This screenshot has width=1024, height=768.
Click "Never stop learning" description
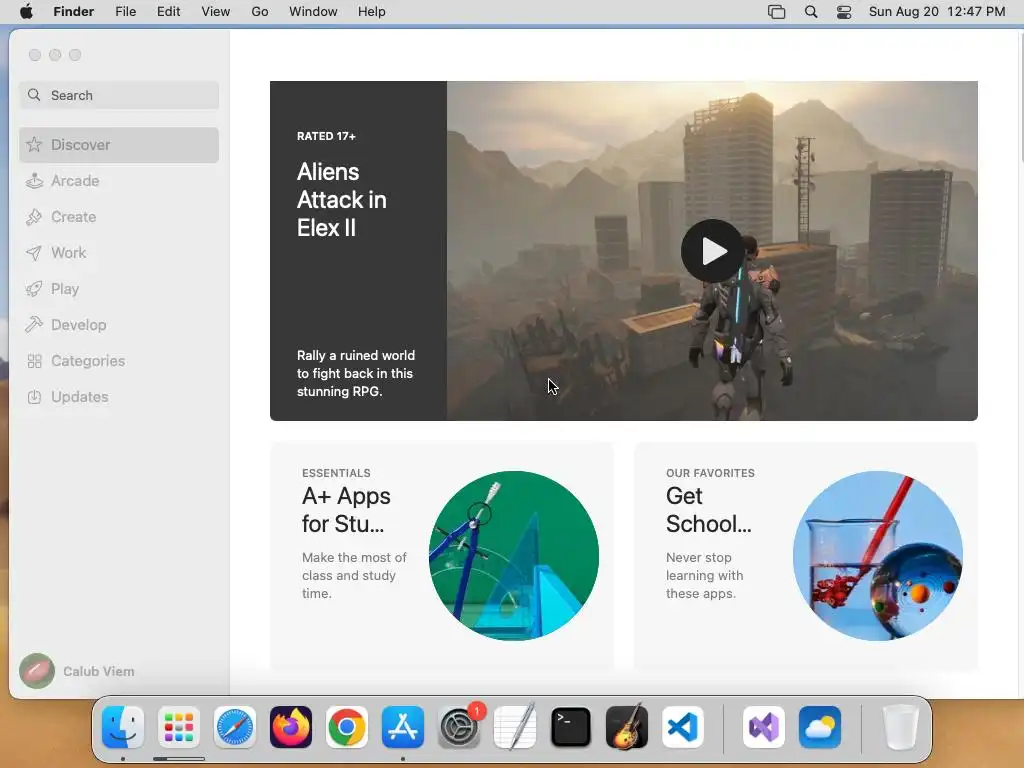[x=704, y=575]
